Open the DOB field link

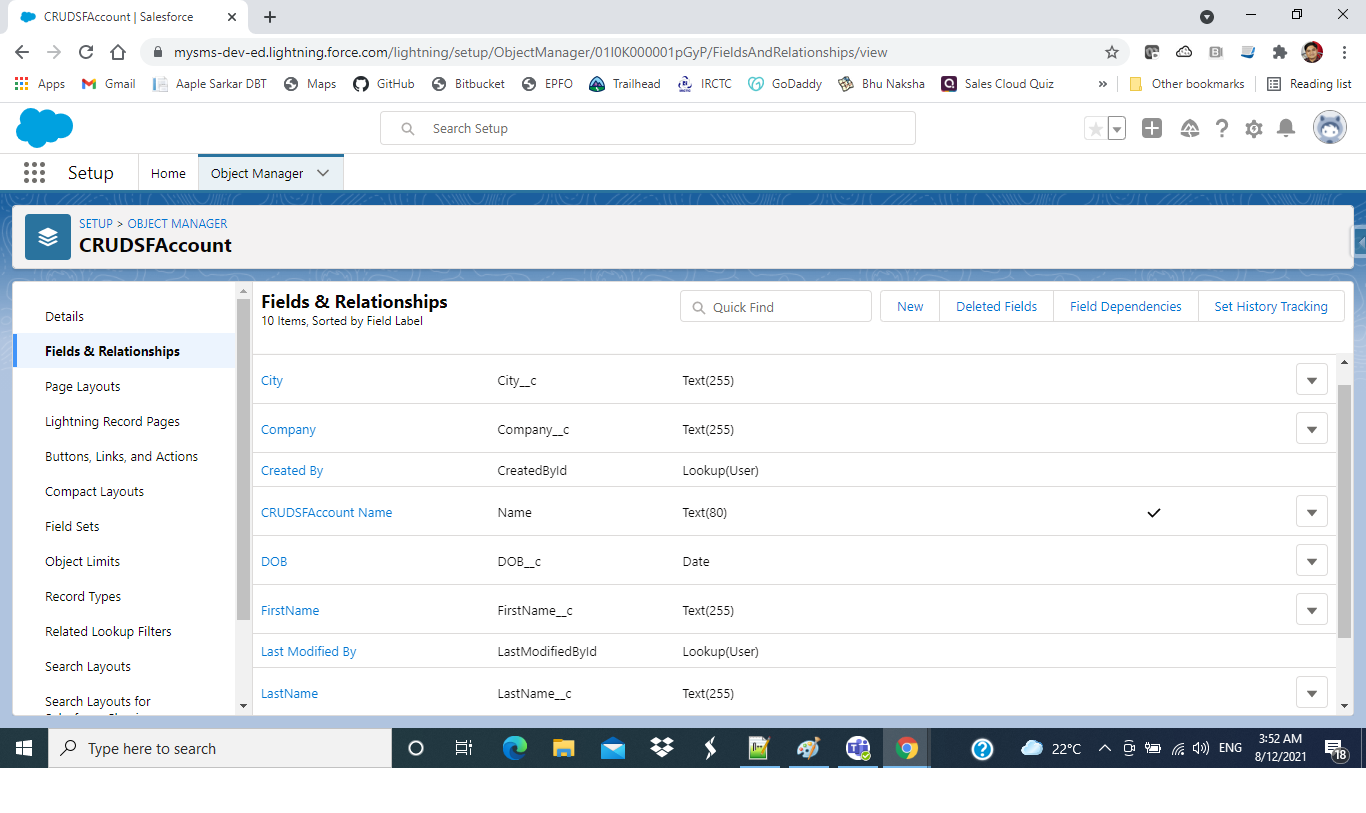[274, 561]
